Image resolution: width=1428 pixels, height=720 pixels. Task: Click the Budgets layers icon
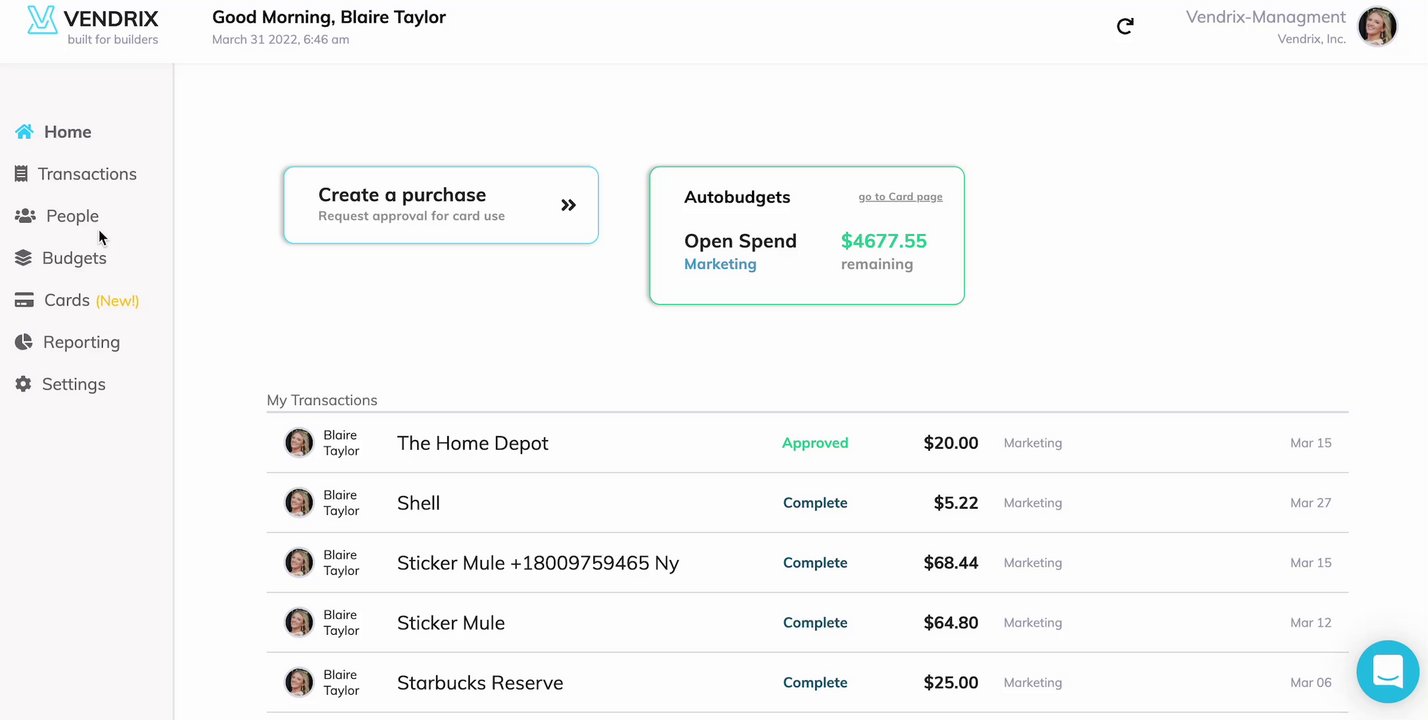[x=23, y=258]
